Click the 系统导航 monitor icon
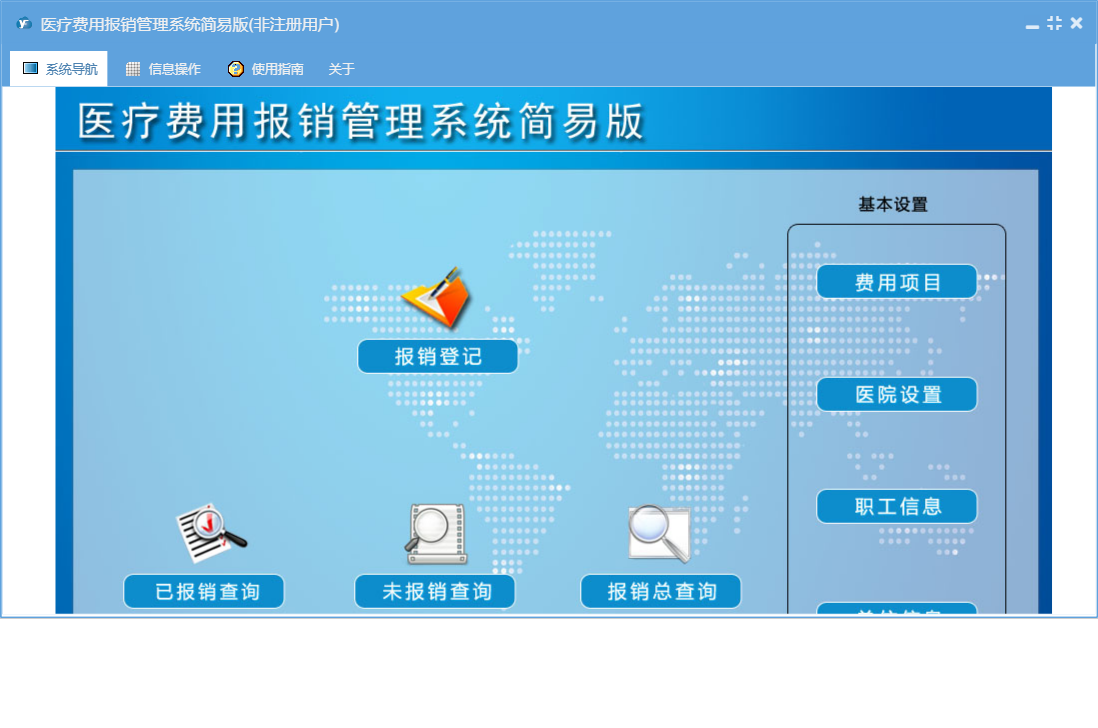Viewport: 1098px width, 728px height. click(x=30, y=68)
